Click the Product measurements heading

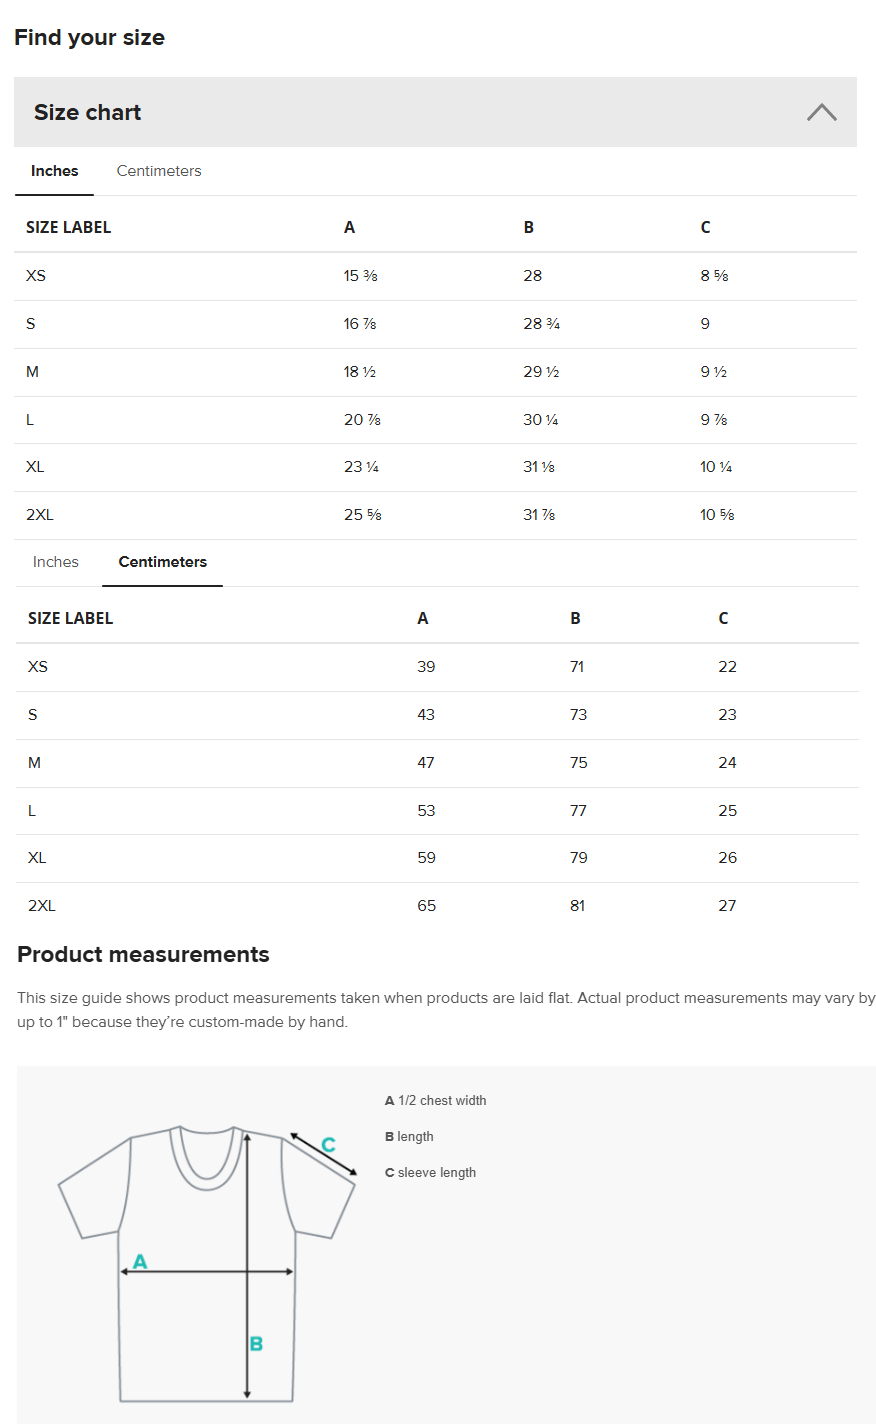[x=143, y=954]
